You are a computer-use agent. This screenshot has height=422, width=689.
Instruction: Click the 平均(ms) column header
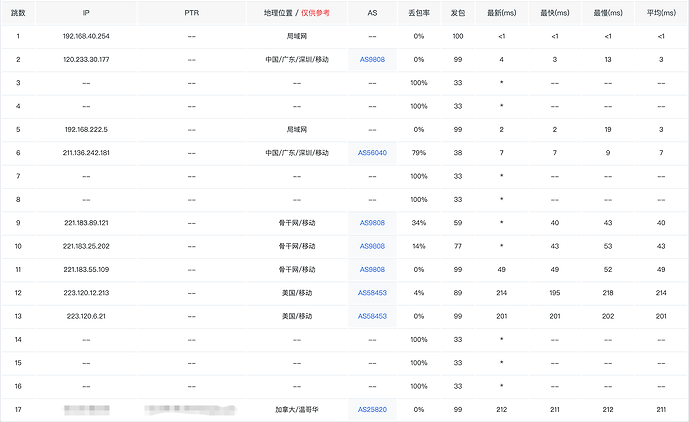[661, 13]
